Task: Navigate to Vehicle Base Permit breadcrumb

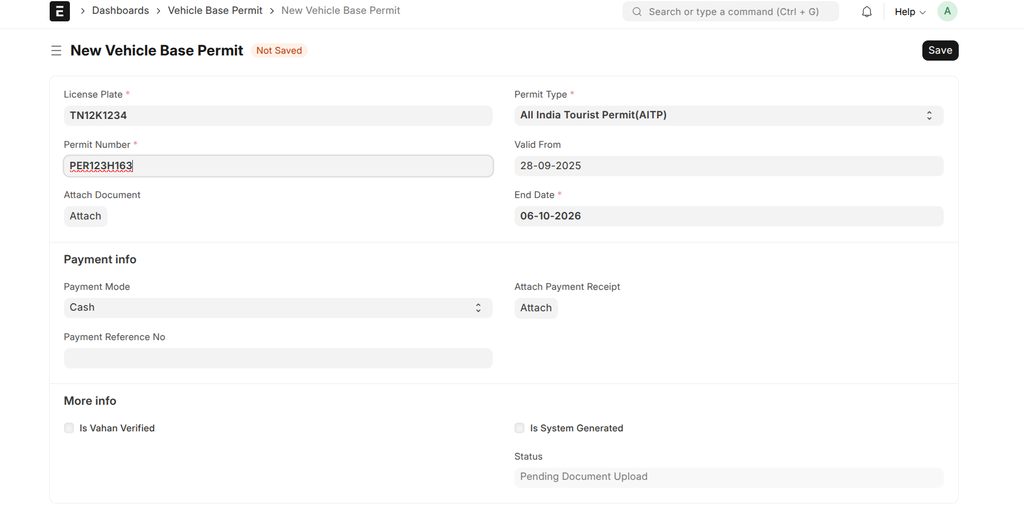Action: [215, 11]
